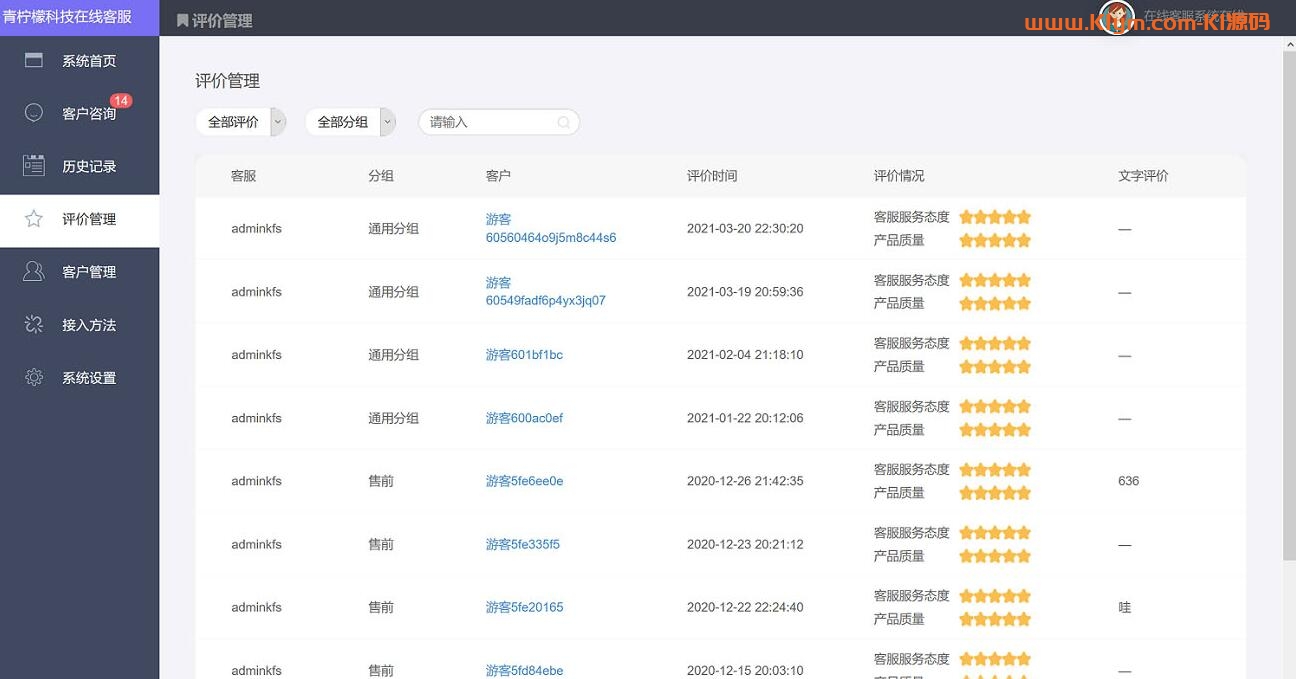
Task: Click the search magnifier icon
Action: 564,122
